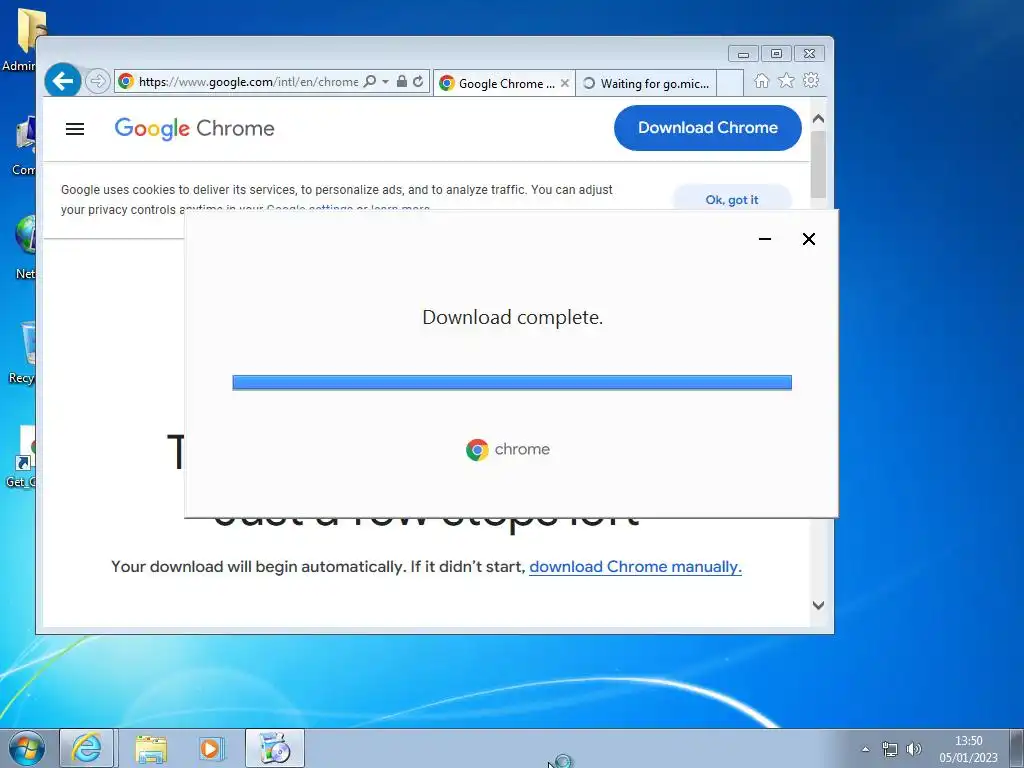Click the Show desktop button
The image size is (1024, 768).
coord(1016,748)
